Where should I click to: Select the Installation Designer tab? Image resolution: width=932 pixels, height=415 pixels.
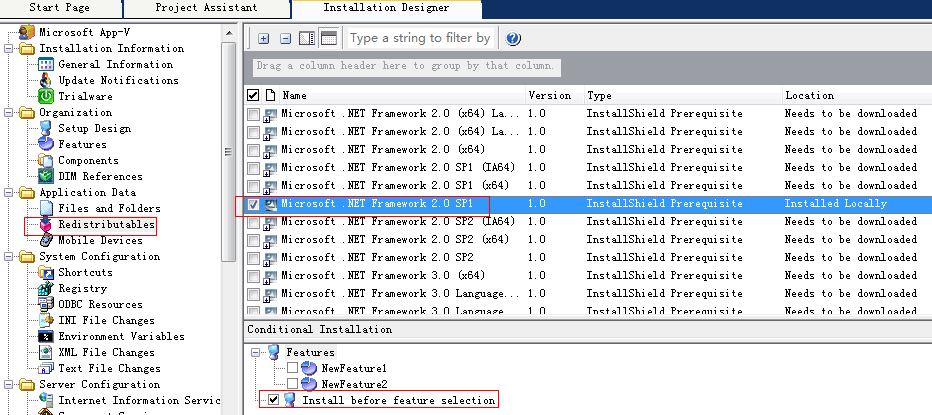(x=386, y=8)
